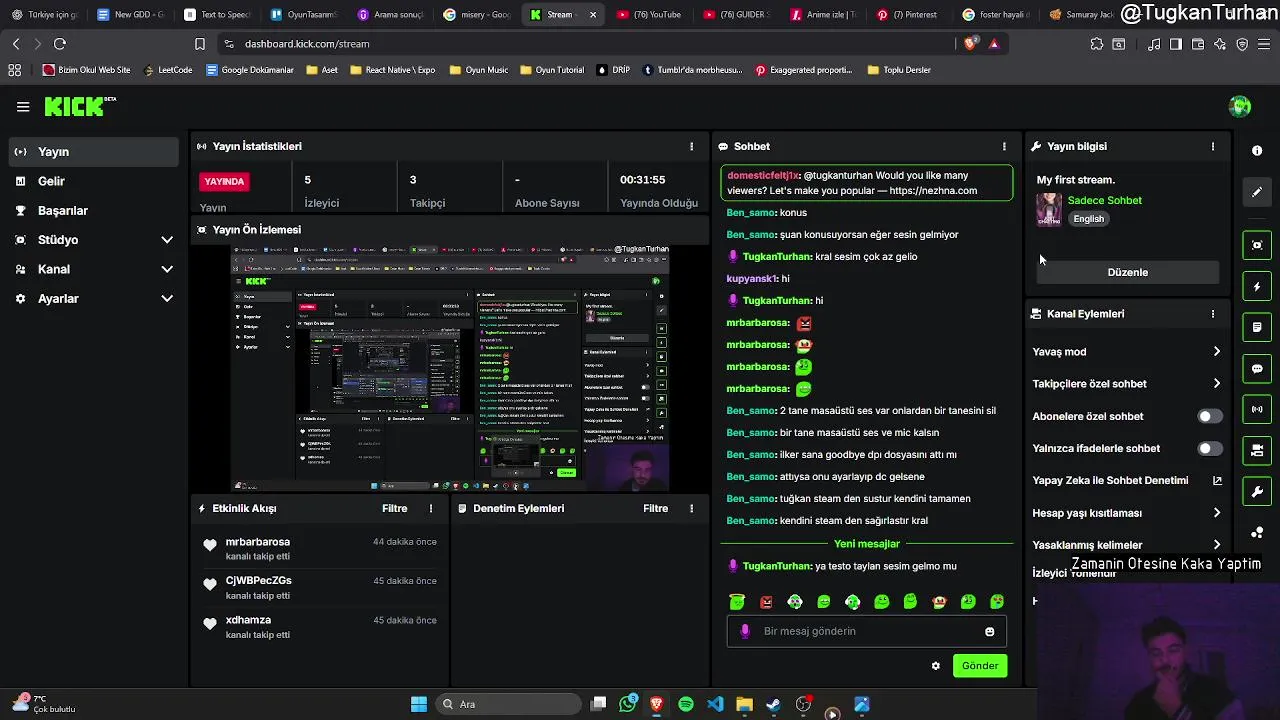Switch to the Pinterest browser tab
The image size is (1280, 720).
pos(908,15)
